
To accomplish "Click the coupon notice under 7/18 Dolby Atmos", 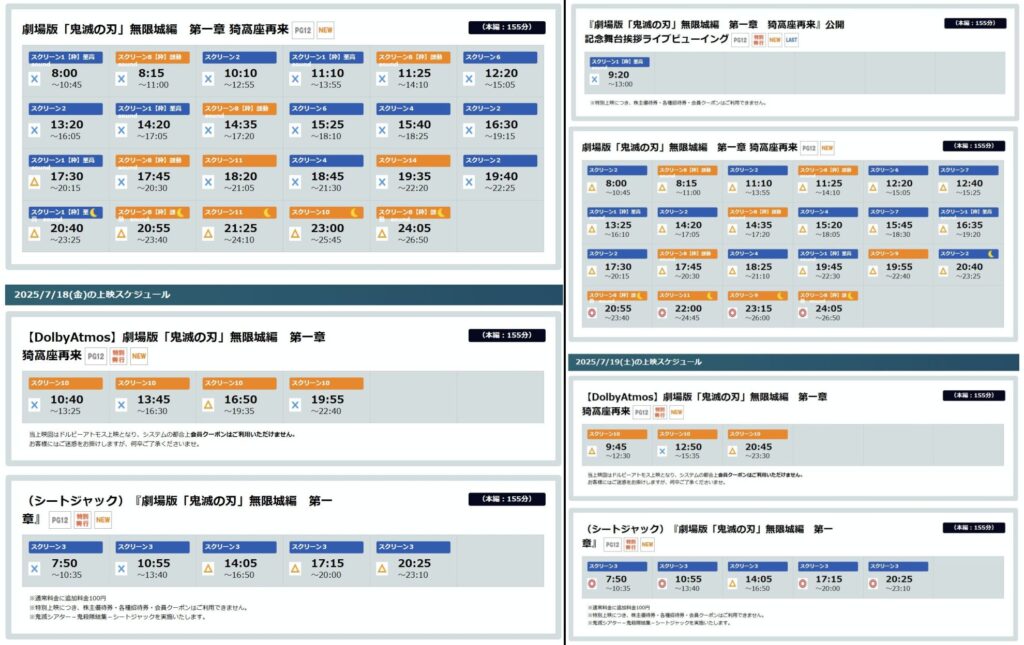I will [162, 439].
